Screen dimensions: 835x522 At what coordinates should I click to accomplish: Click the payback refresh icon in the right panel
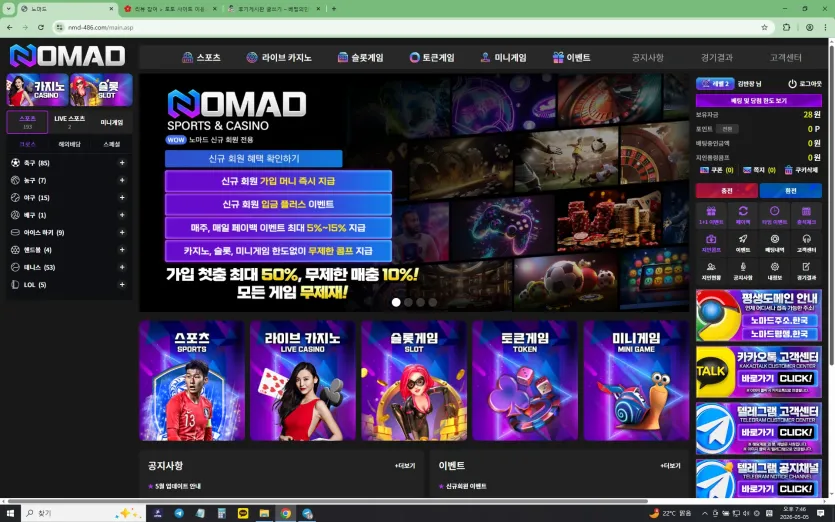coord(743,215)
